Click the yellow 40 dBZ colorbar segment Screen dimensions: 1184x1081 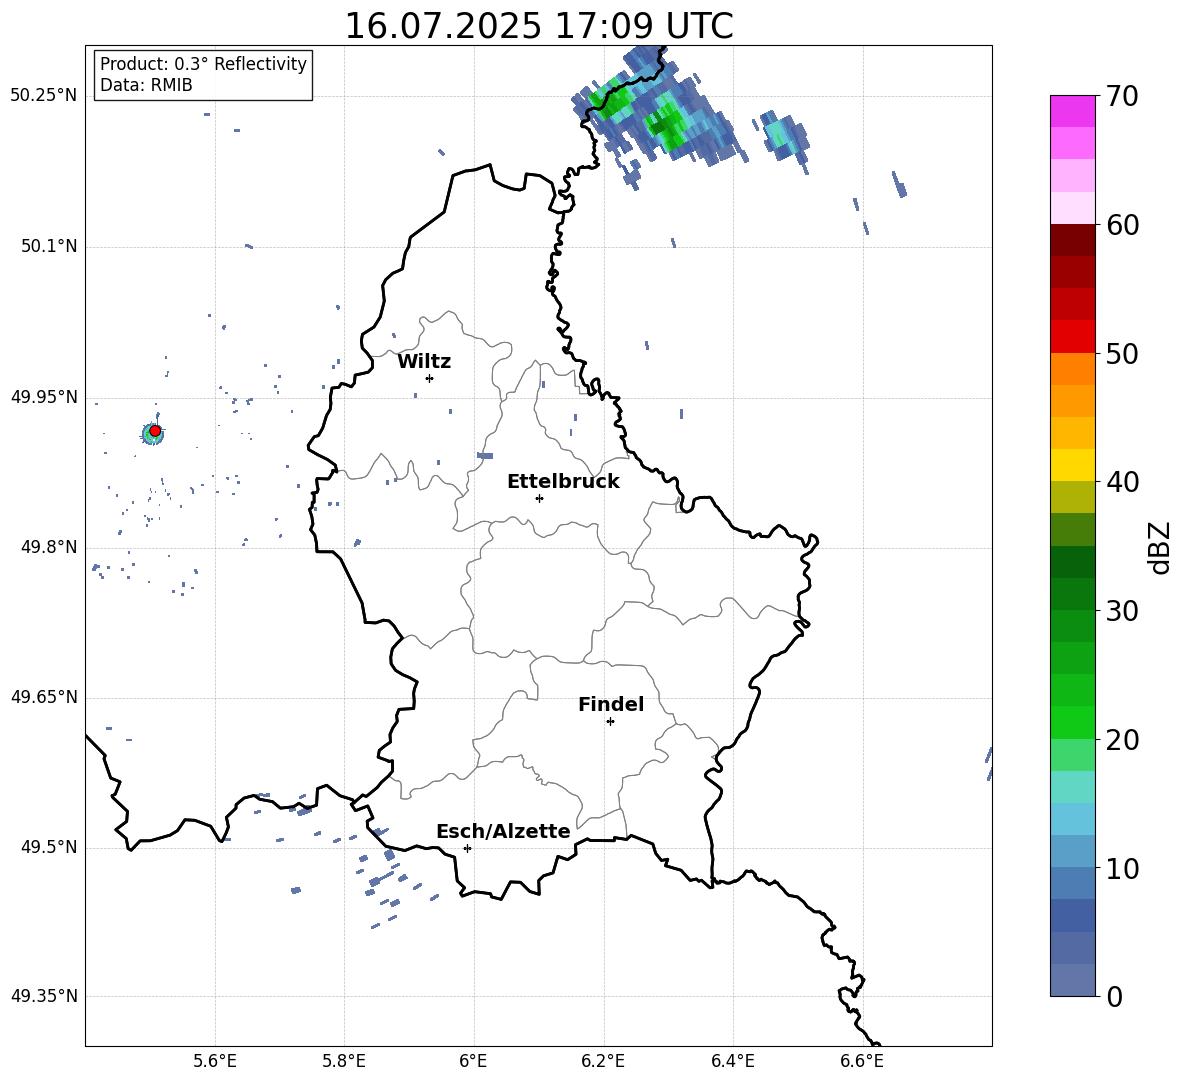pyautogui.click(x=1072, y=465)
